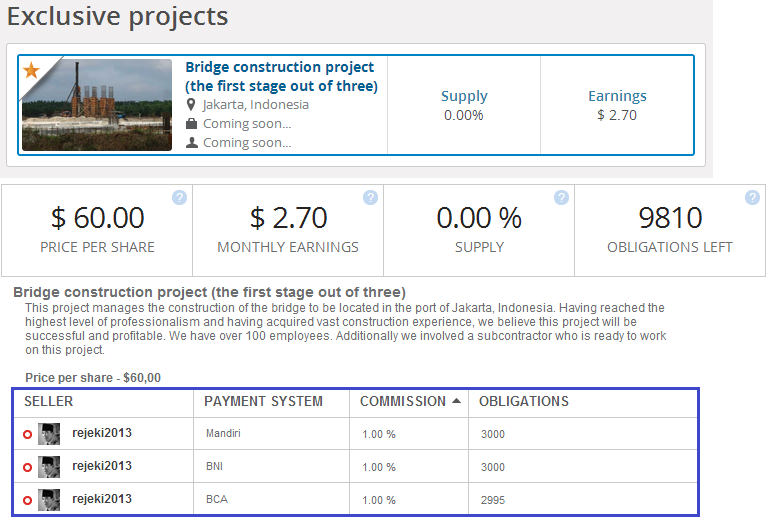Click the seller avatar in the Mandiri row
Image resolution: width=771 pixels, height=520 pixels.
(49, 434)
